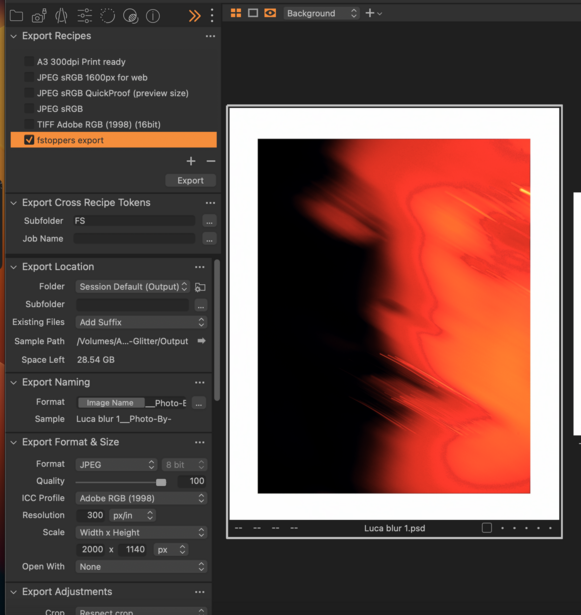Screen dimensions: 581x615
Task: Open the Lens tool tab icon
Action: 61,16
